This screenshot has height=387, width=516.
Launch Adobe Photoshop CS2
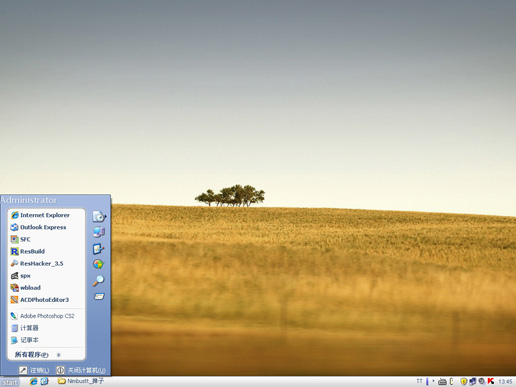tap(46, 316)
